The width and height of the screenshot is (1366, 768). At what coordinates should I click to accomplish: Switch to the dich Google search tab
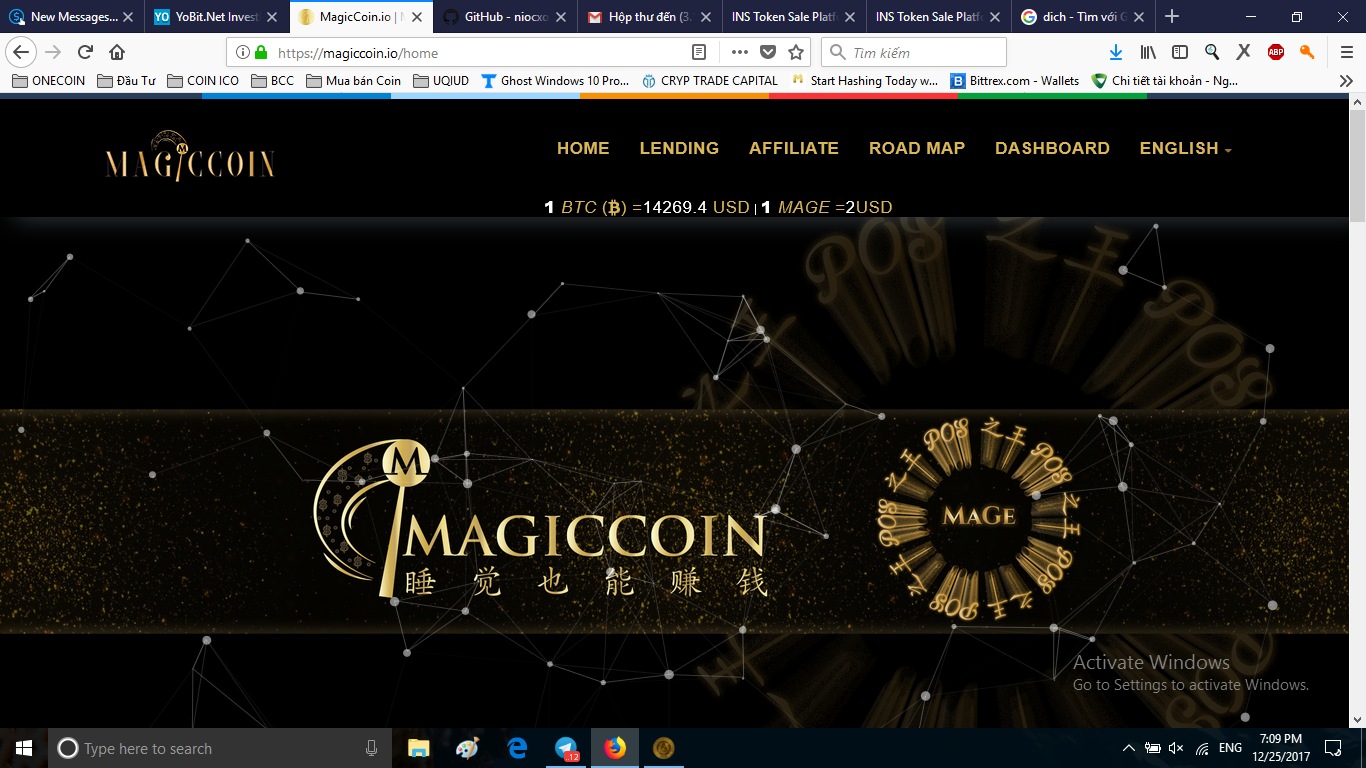[1084, 17]
